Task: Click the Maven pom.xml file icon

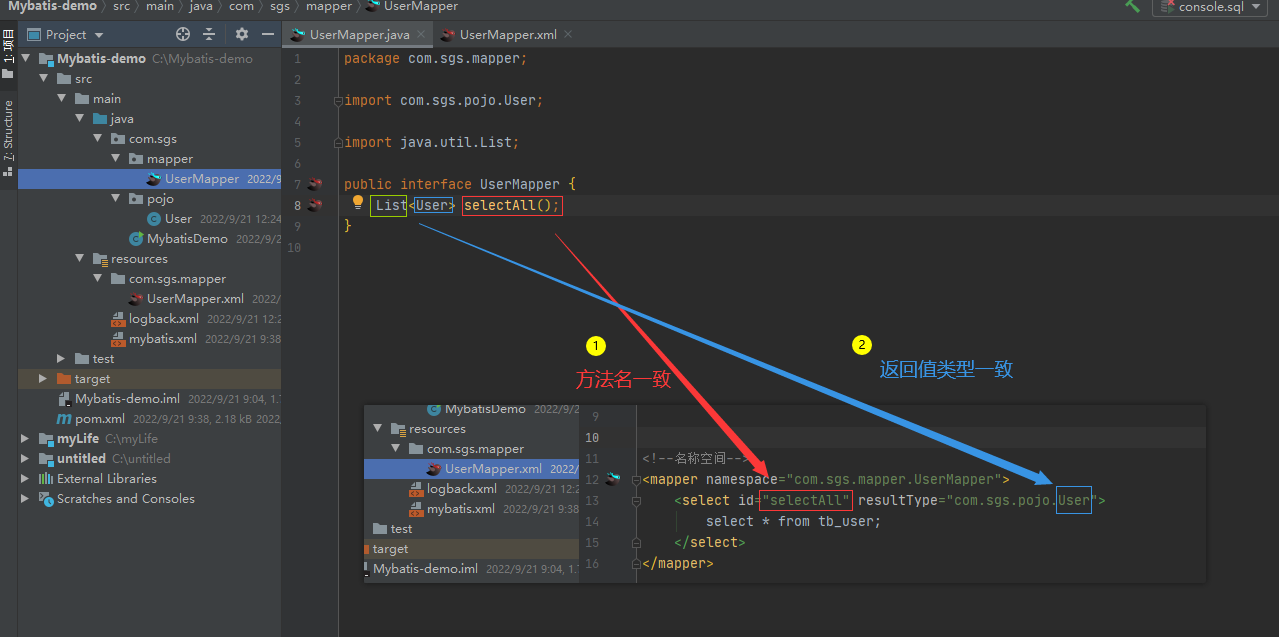Action: pyautogui.click(x=64, y=418)
